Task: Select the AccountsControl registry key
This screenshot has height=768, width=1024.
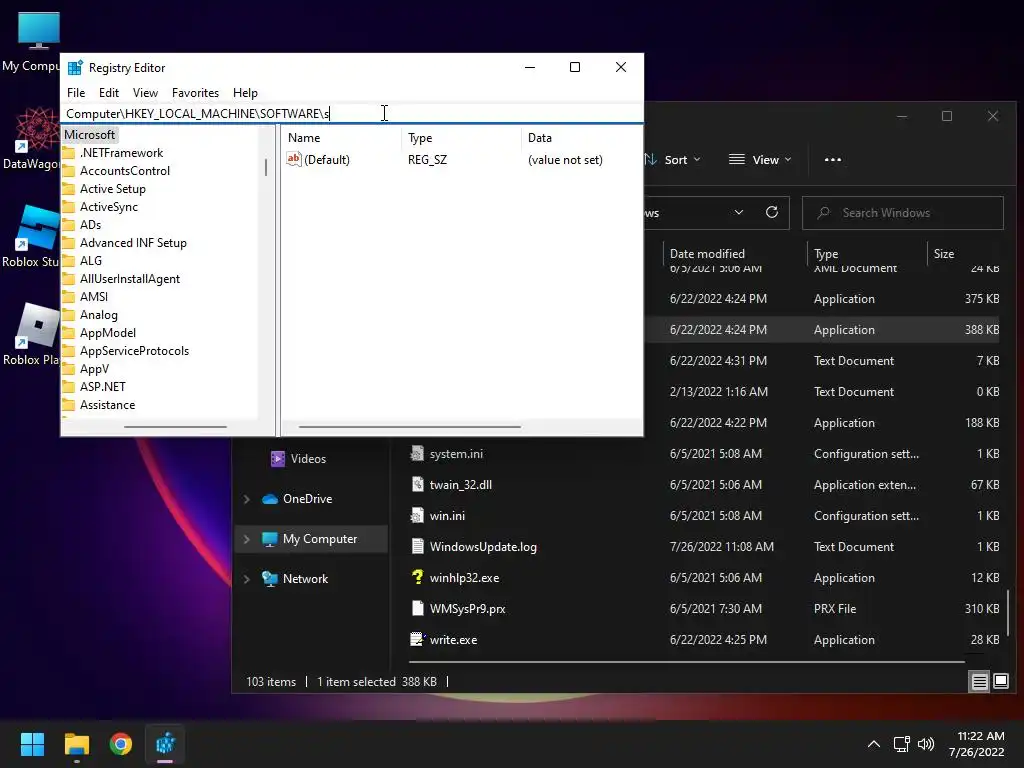Action: pyautogui.click(x=125, y=170)
